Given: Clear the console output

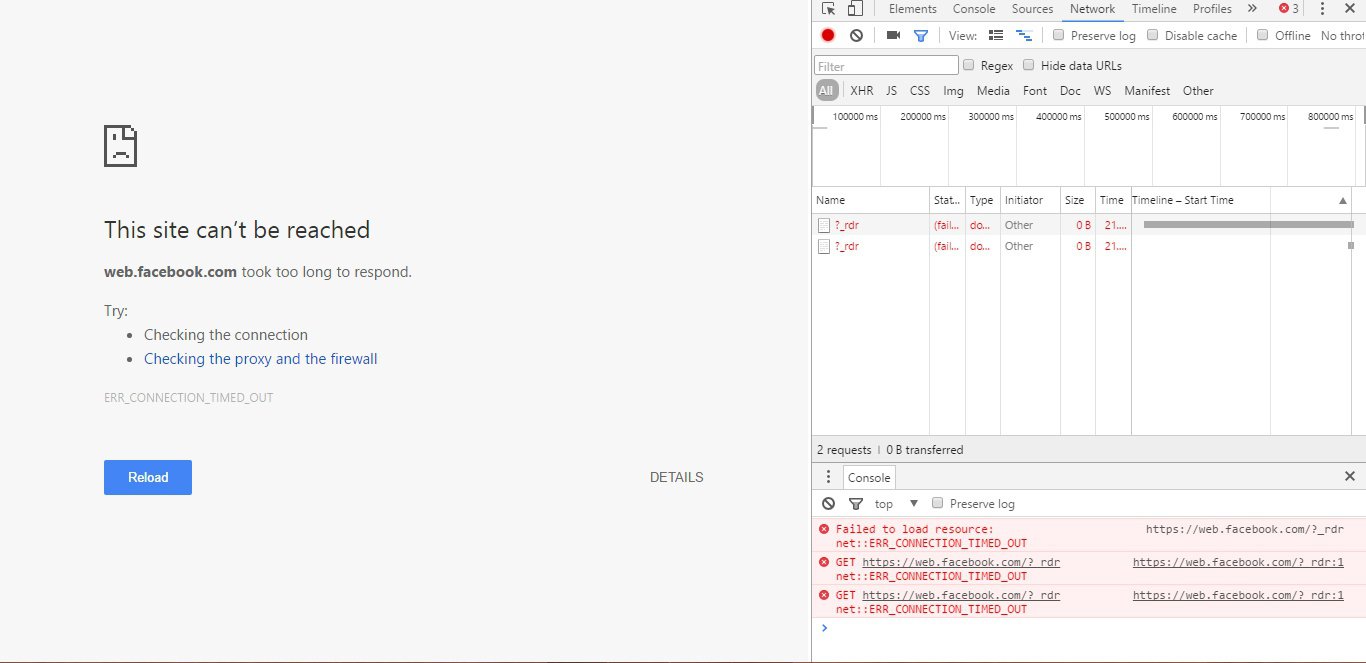Looking at the screenshot, I should pyautogui.click(x=828, y=504).
